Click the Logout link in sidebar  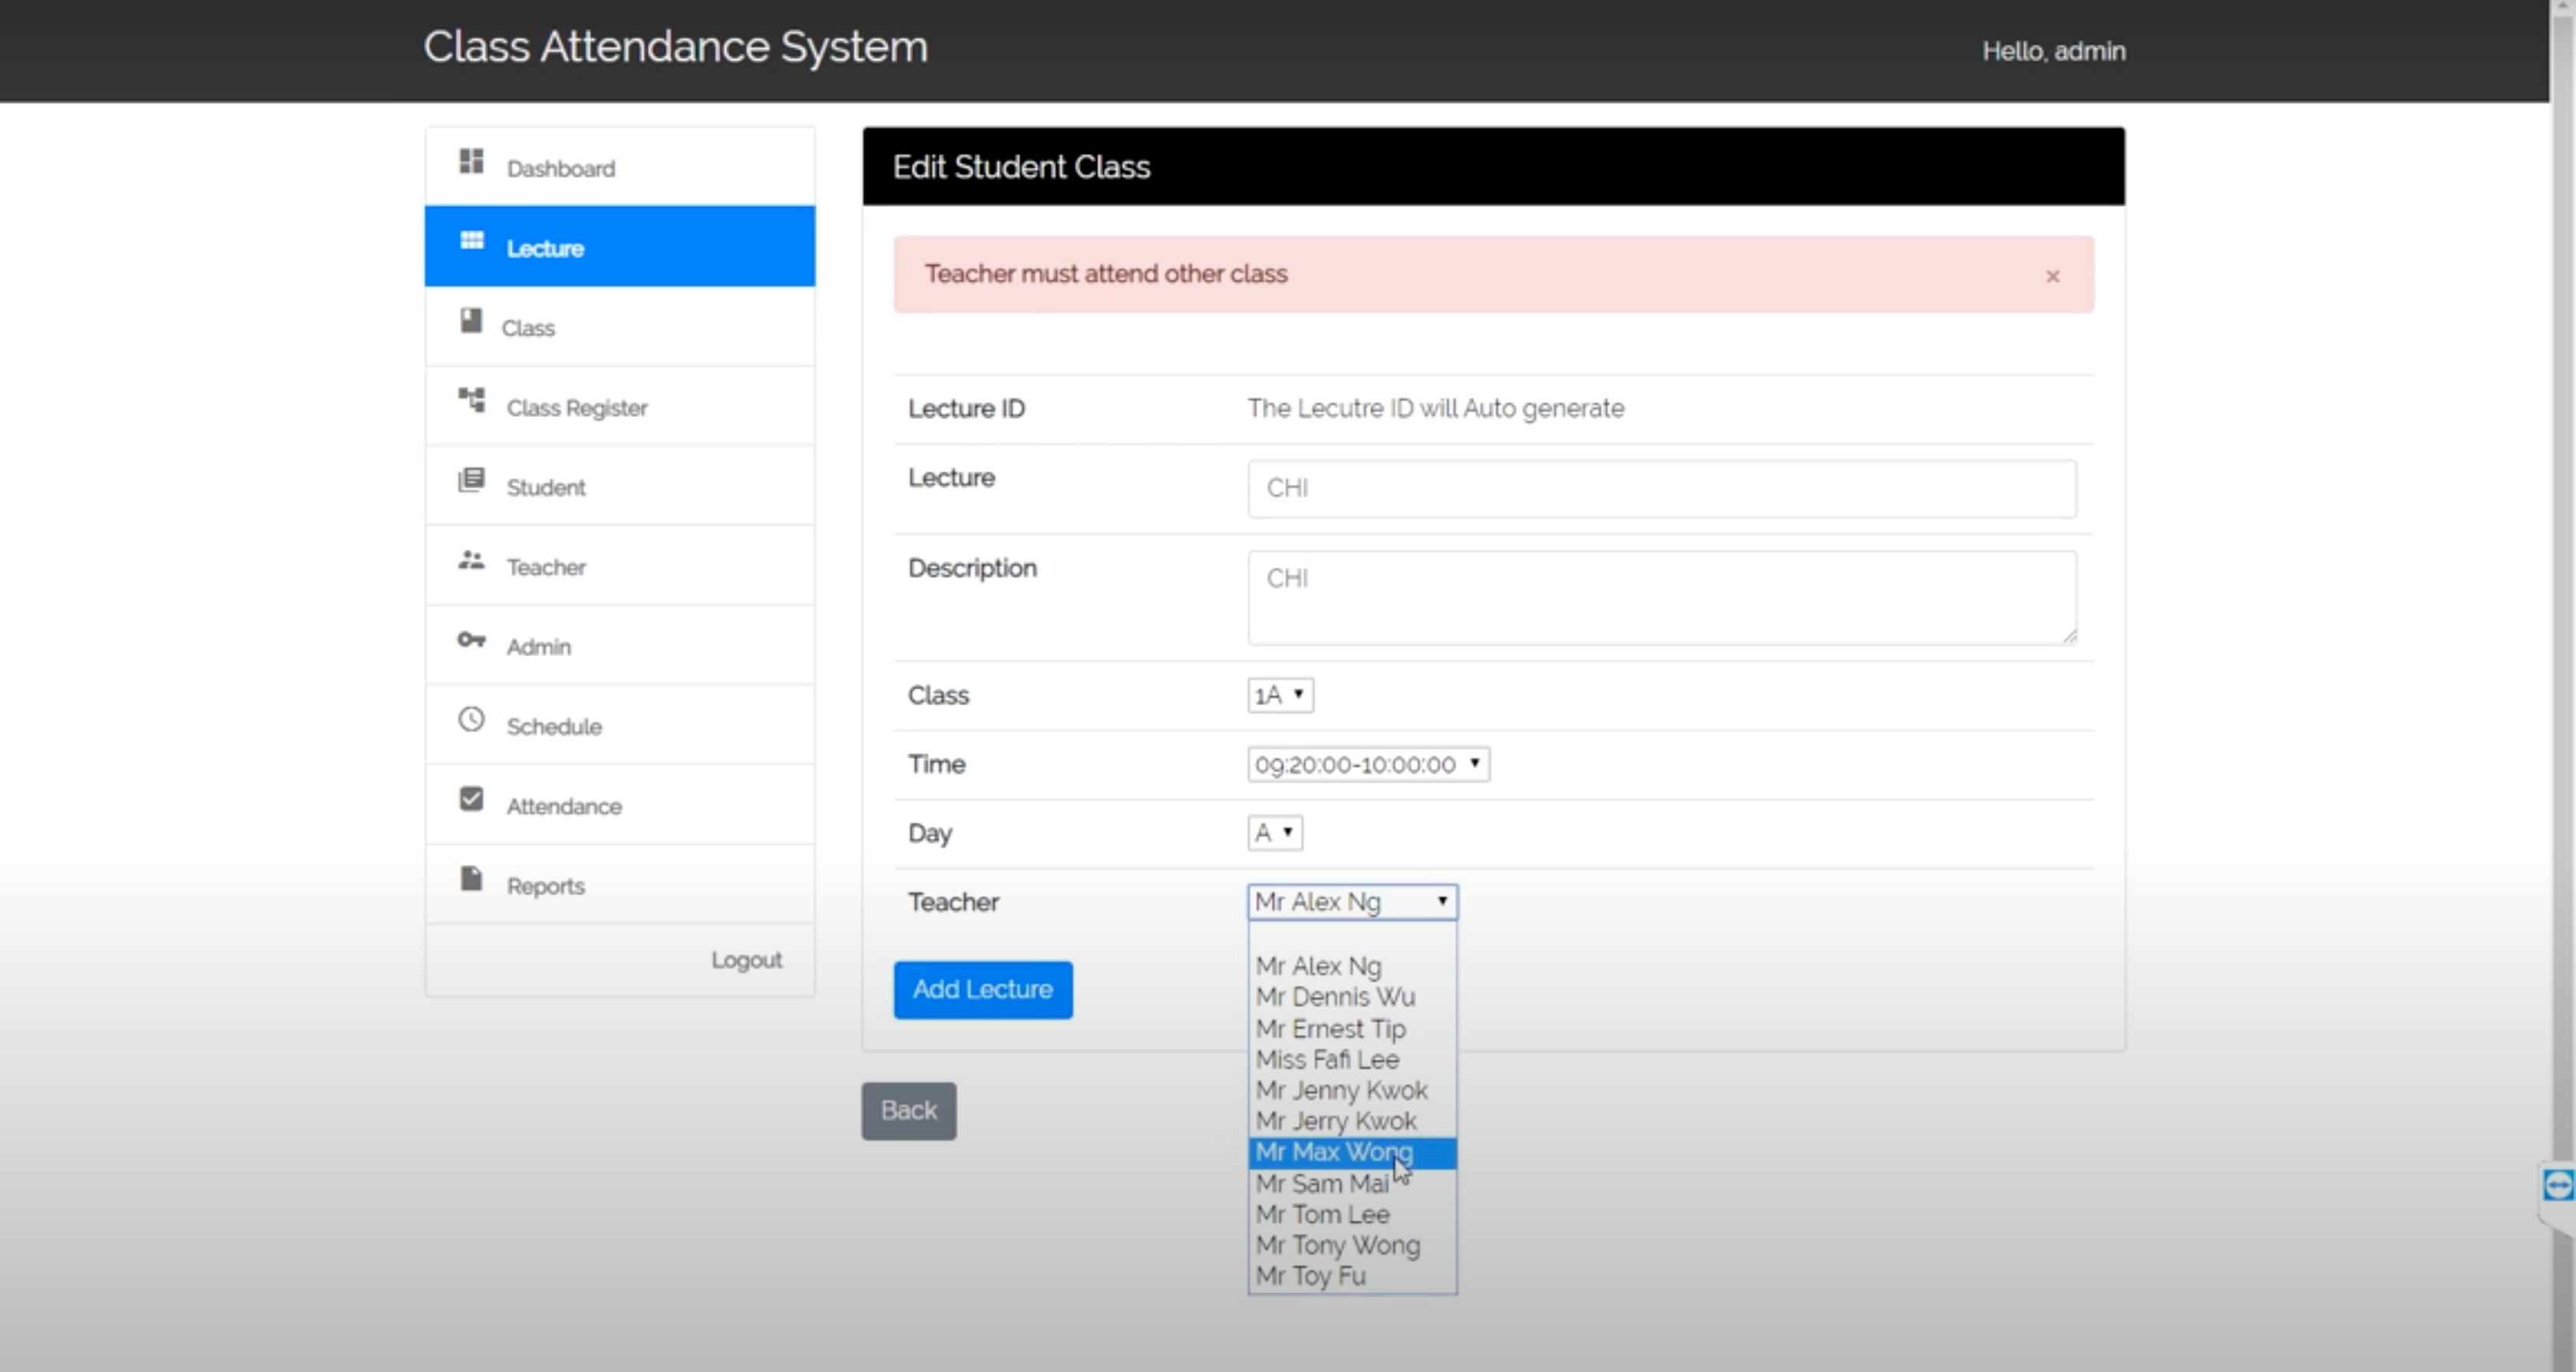pyautogui.click(x=746, y=960)
